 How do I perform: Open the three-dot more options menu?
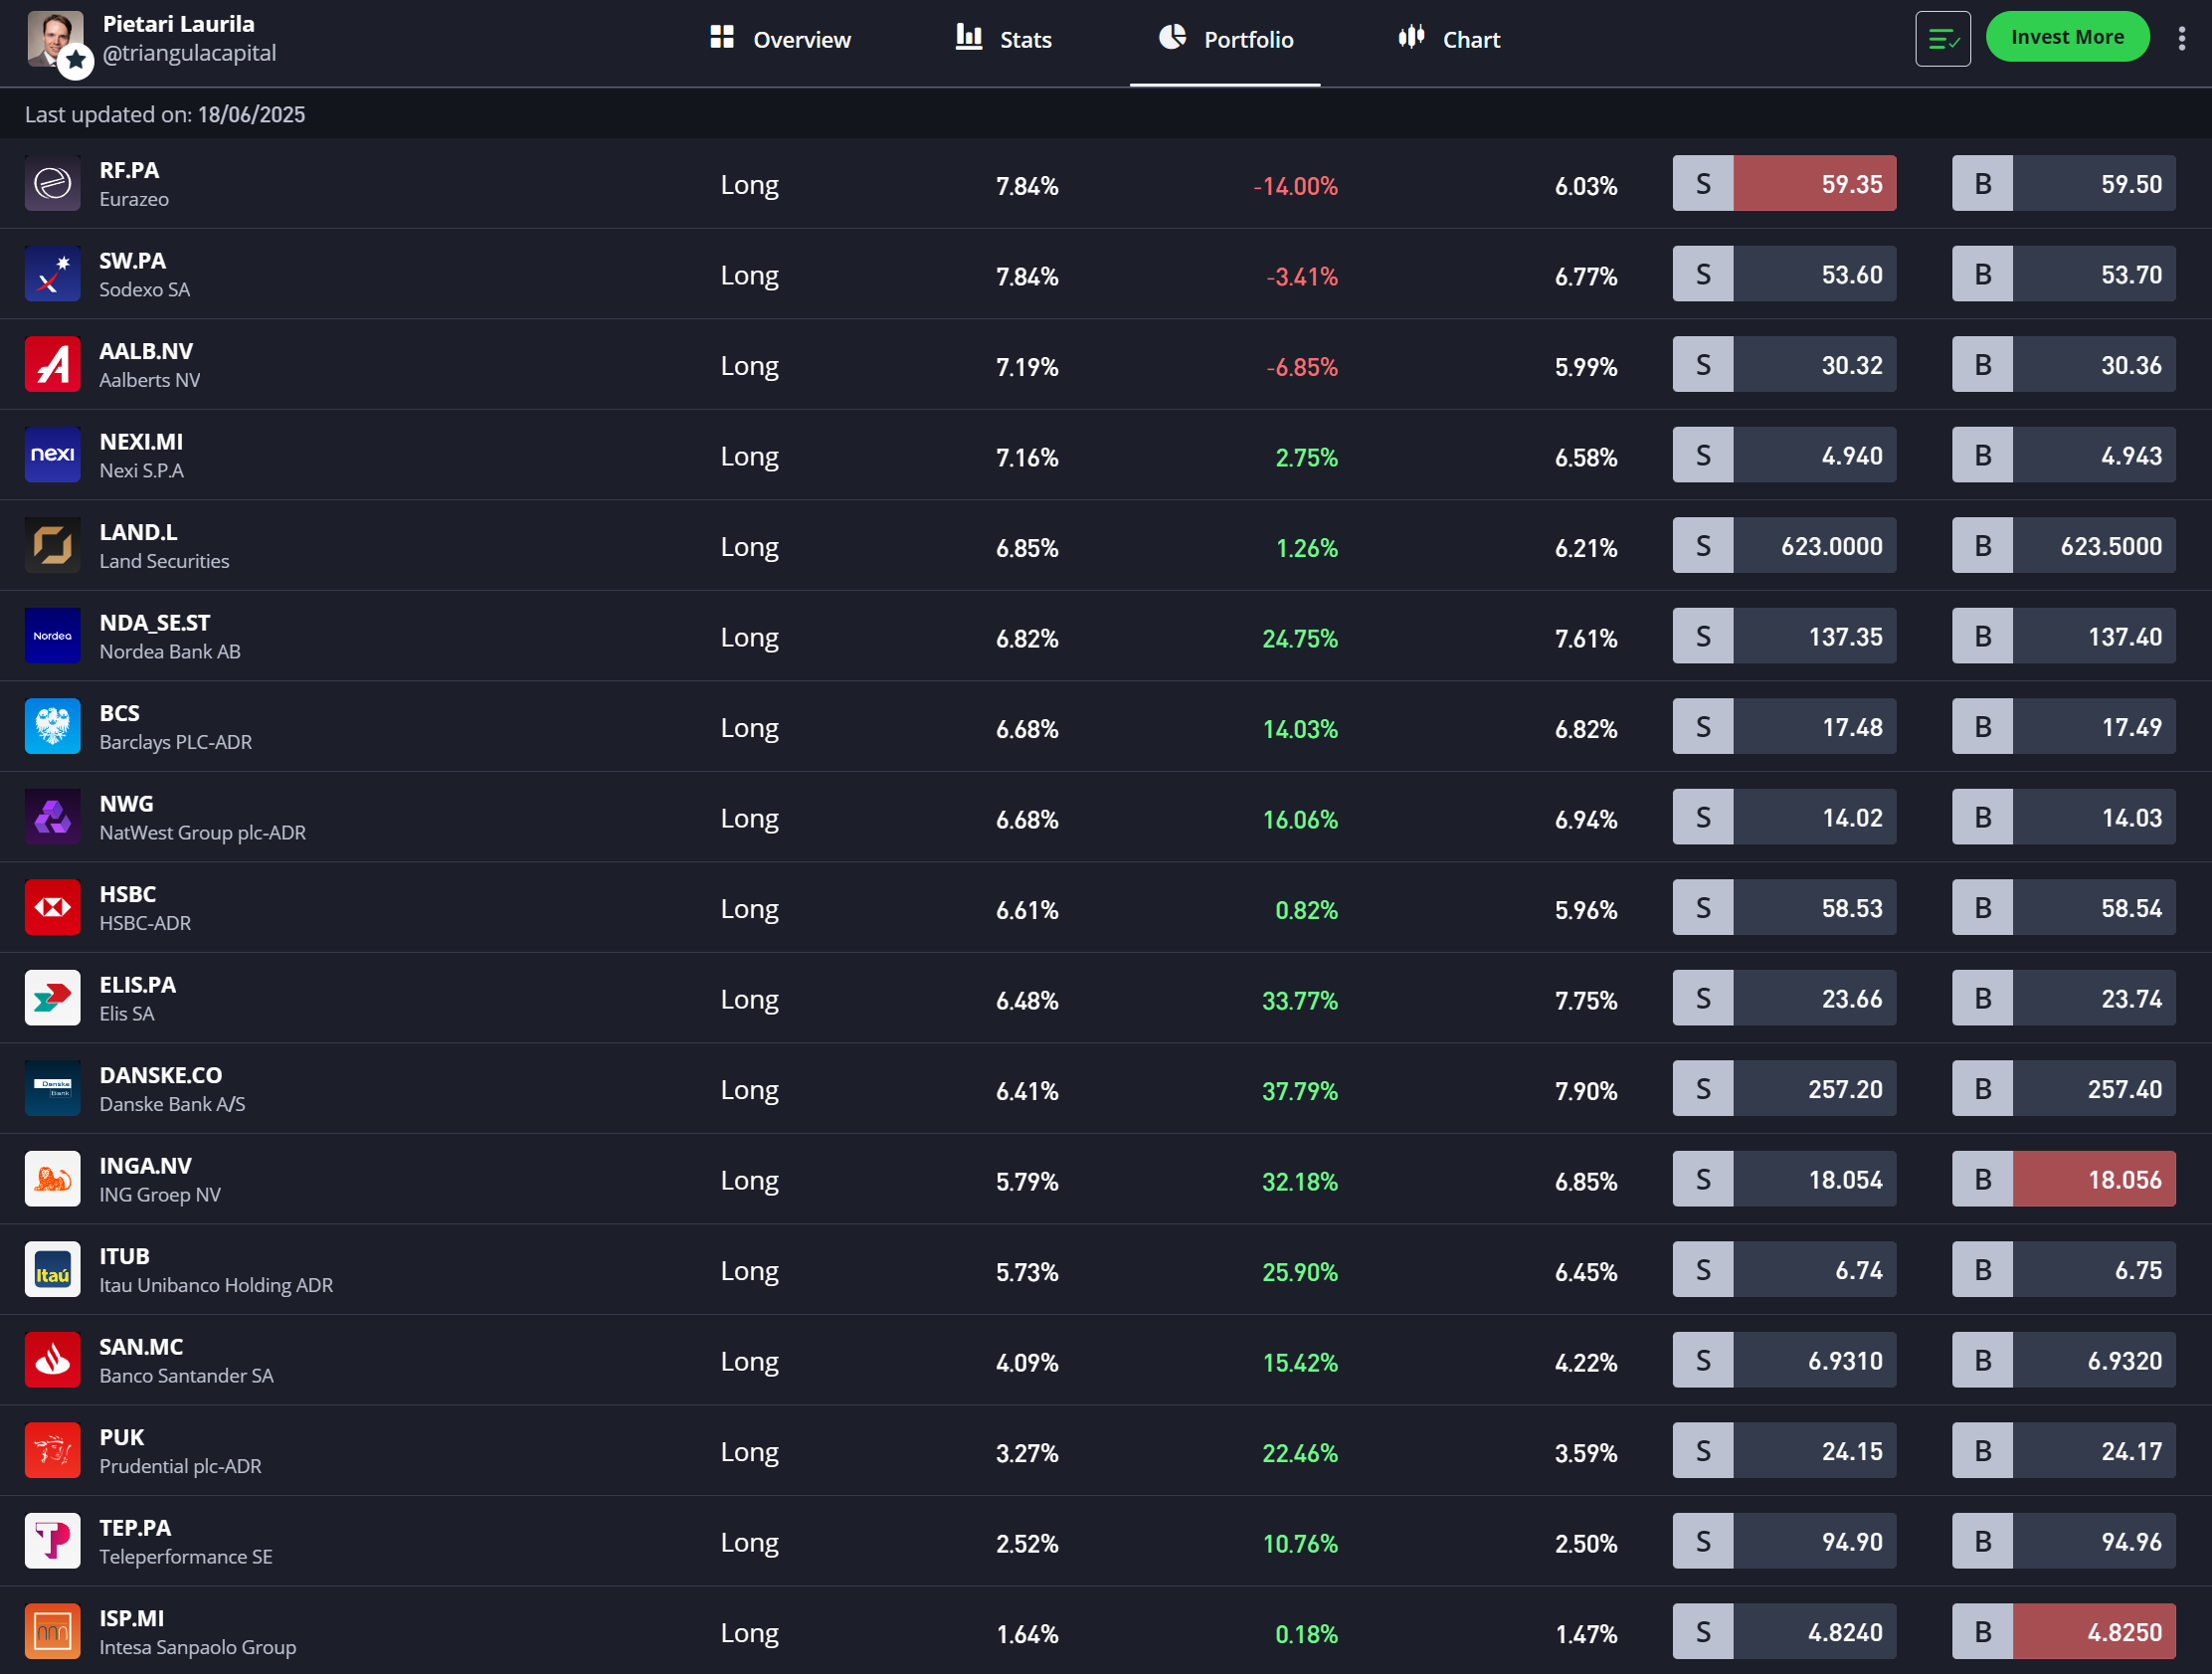click(x=2181, y=39)
